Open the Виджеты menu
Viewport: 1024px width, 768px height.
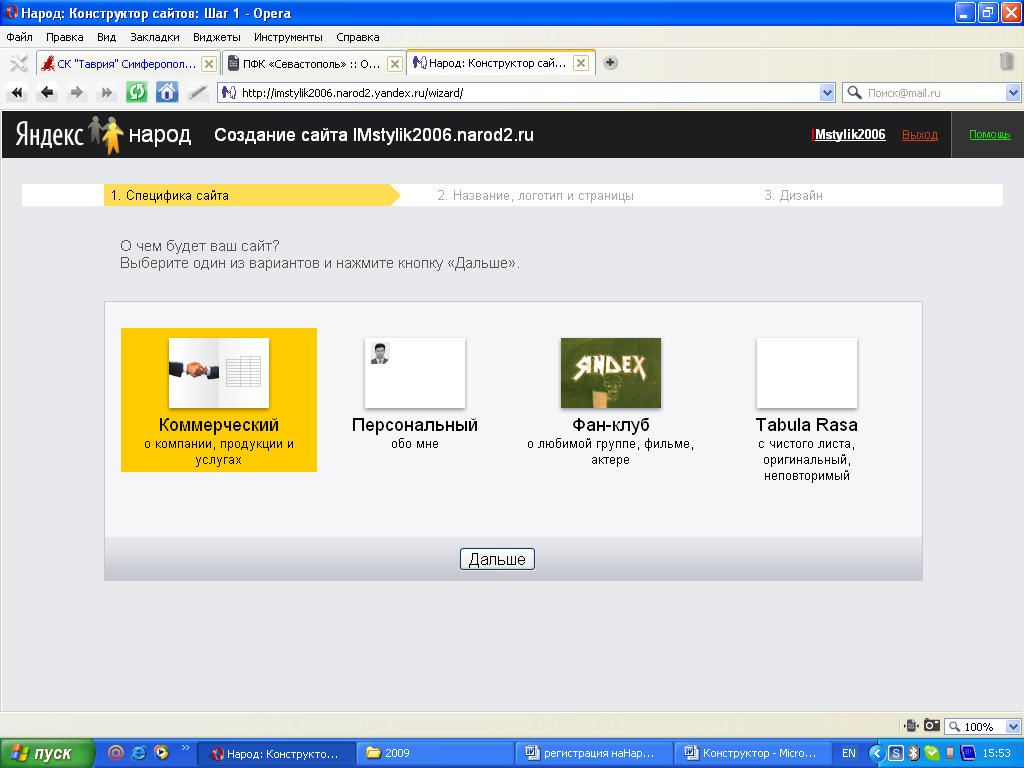tap(217, 37)
